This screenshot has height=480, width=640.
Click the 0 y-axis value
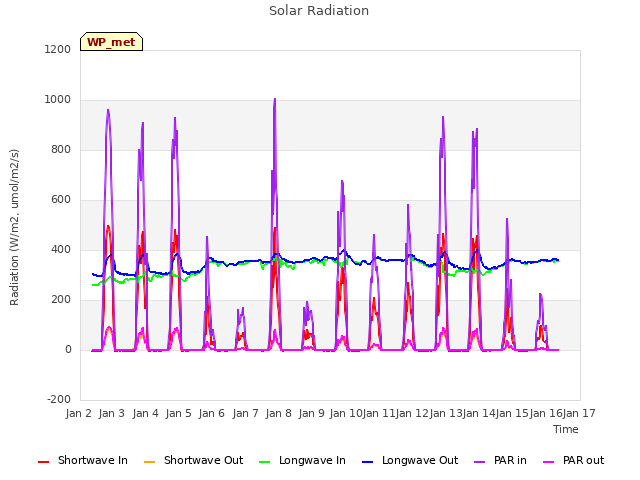(x=68, y=350)
